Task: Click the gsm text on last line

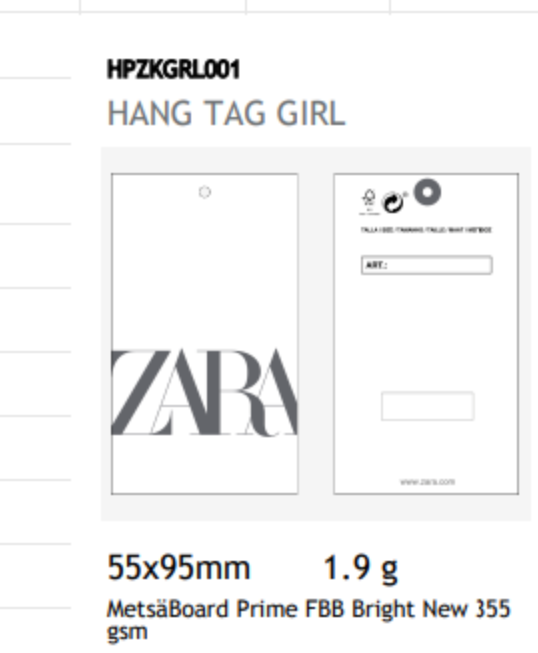Action: click(127, 632)
